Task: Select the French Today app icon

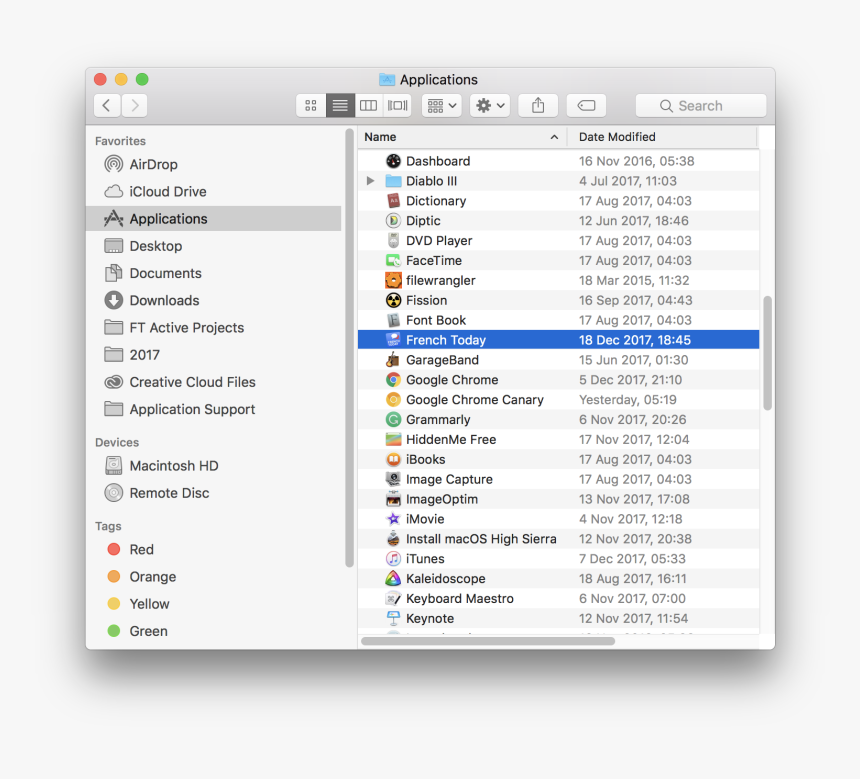Action: (393, 340)
